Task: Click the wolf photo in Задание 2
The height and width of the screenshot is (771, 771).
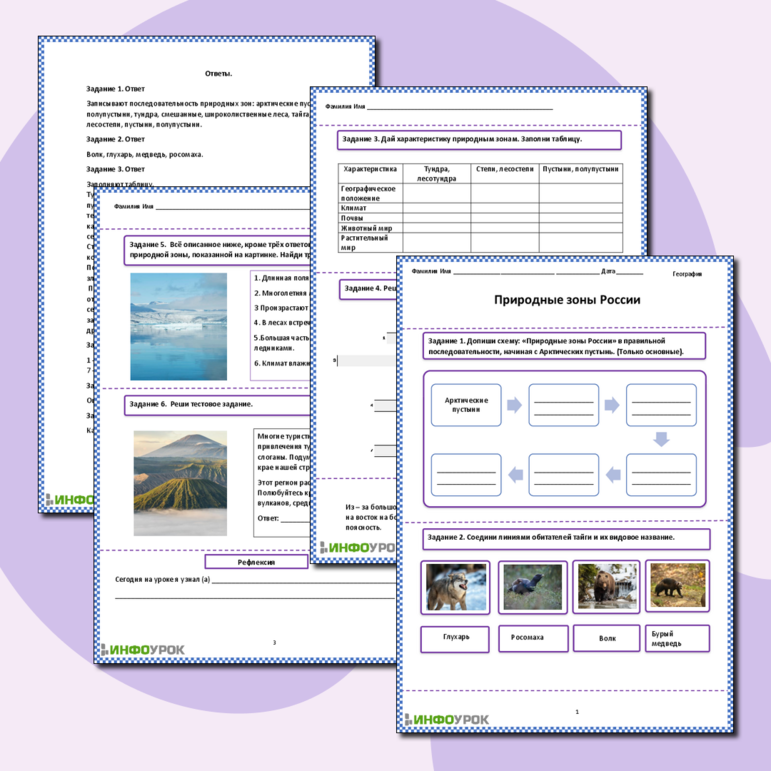Action: 456,587
